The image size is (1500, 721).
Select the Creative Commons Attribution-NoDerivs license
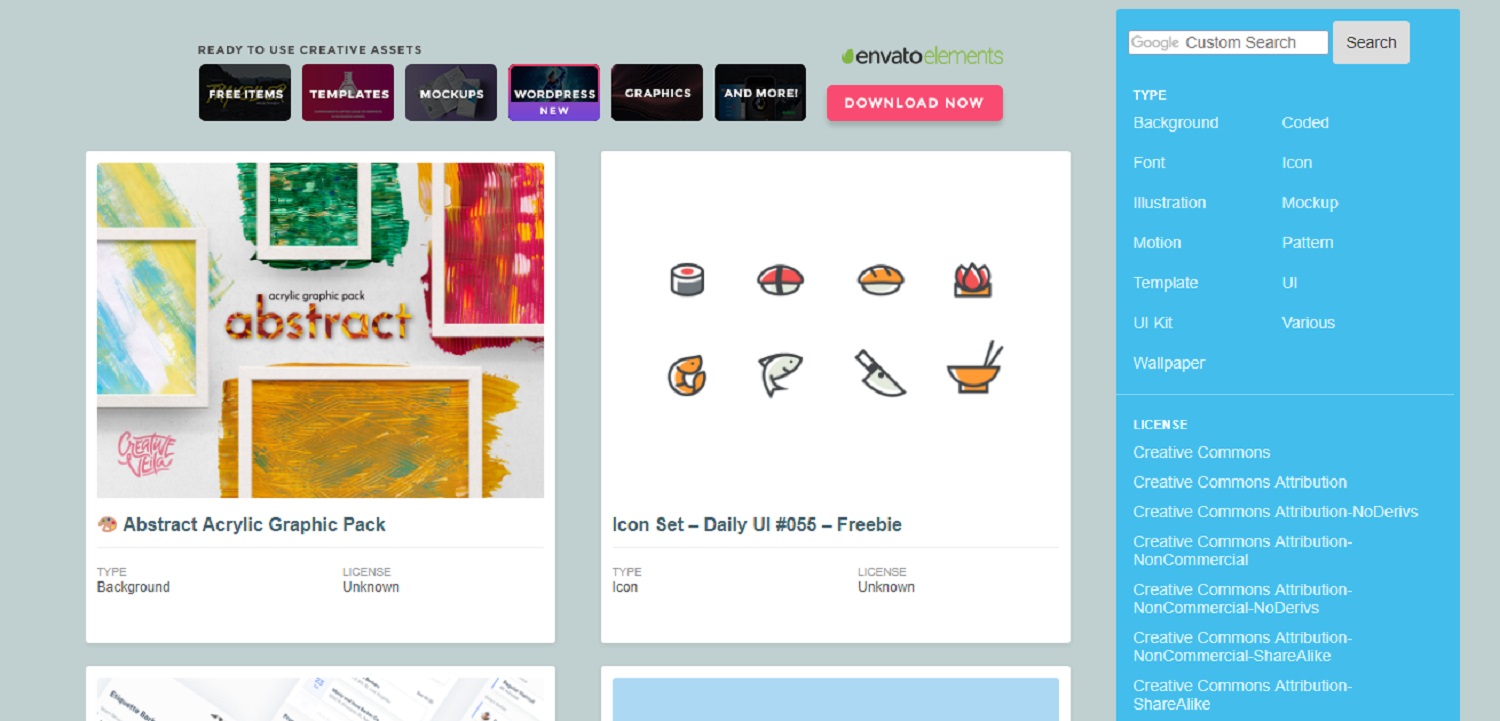click(x=1275, y=511)
